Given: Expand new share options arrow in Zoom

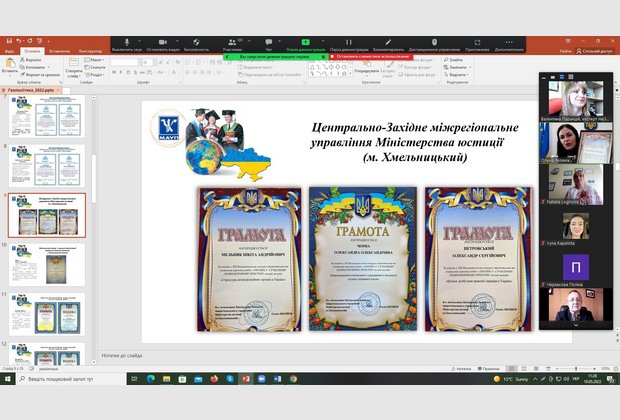Looking at the screenshot, I should pos(323,41).
